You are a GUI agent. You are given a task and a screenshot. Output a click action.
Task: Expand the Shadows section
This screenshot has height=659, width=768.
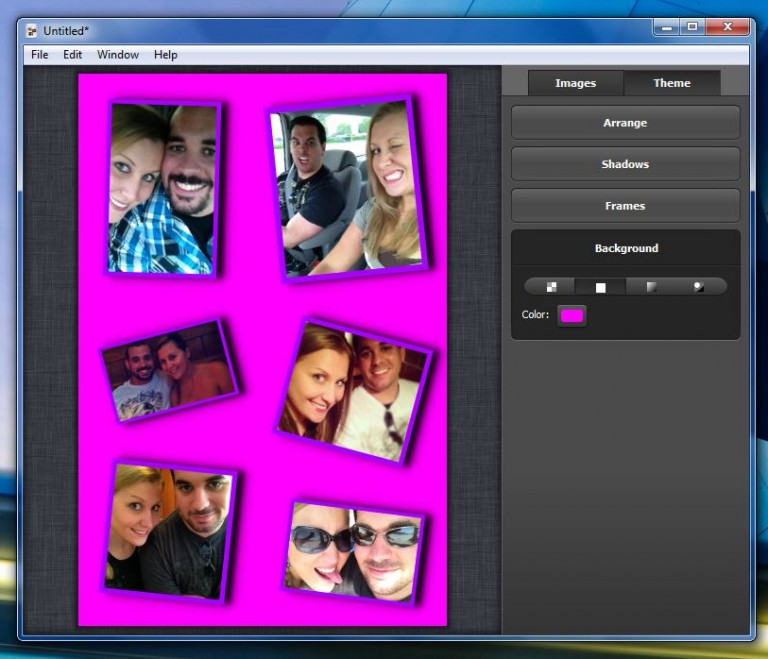click(625, 164)
